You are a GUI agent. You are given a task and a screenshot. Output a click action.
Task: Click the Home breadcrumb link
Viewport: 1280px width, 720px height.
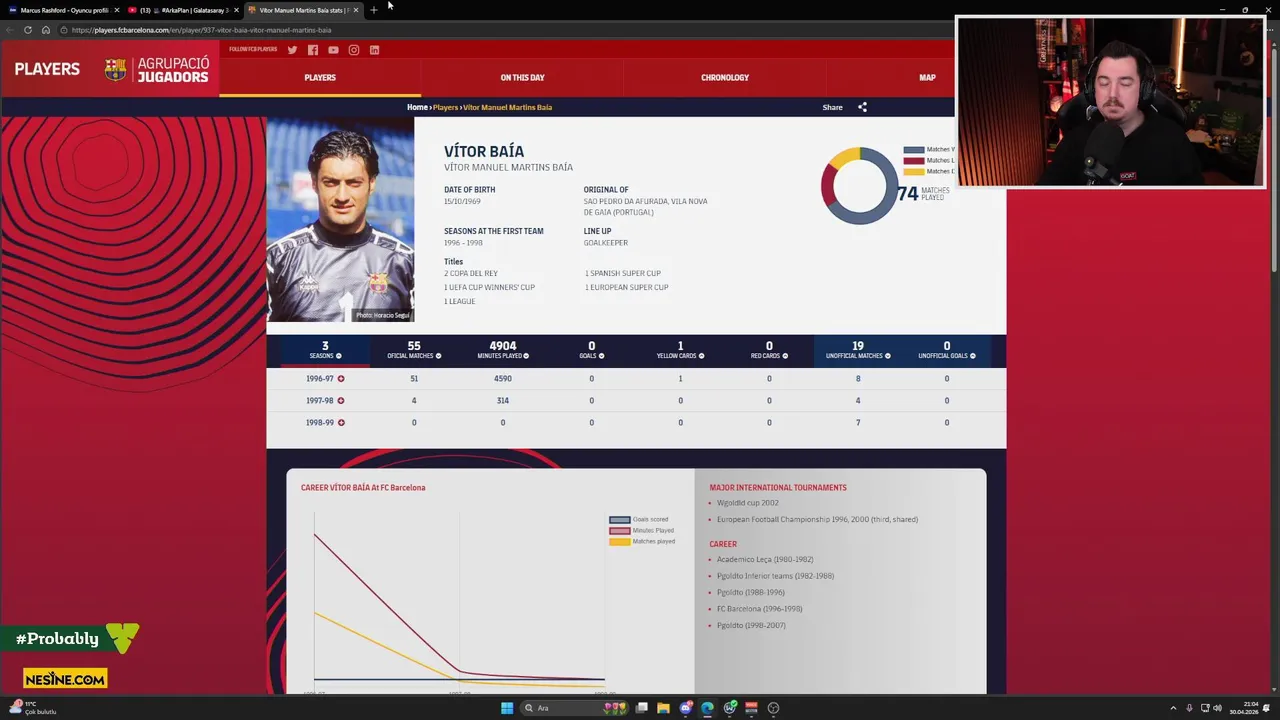click(417, 107)
